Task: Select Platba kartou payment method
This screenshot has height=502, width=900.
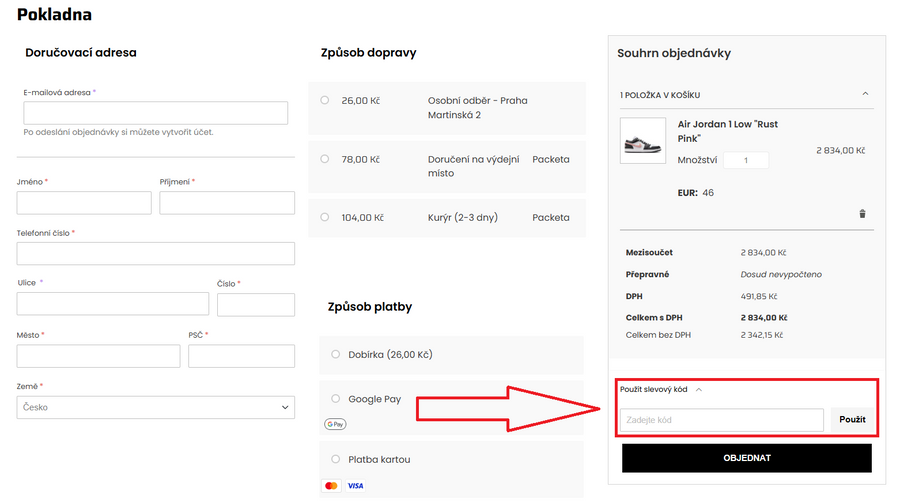Action: coord(336,459)
